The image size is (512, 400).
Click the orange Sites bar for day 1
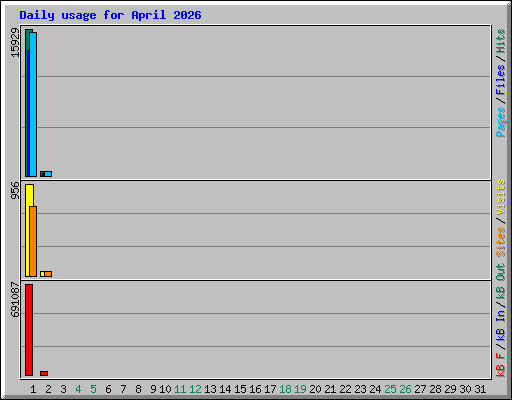pyautogui.click(x=33, y=241)
